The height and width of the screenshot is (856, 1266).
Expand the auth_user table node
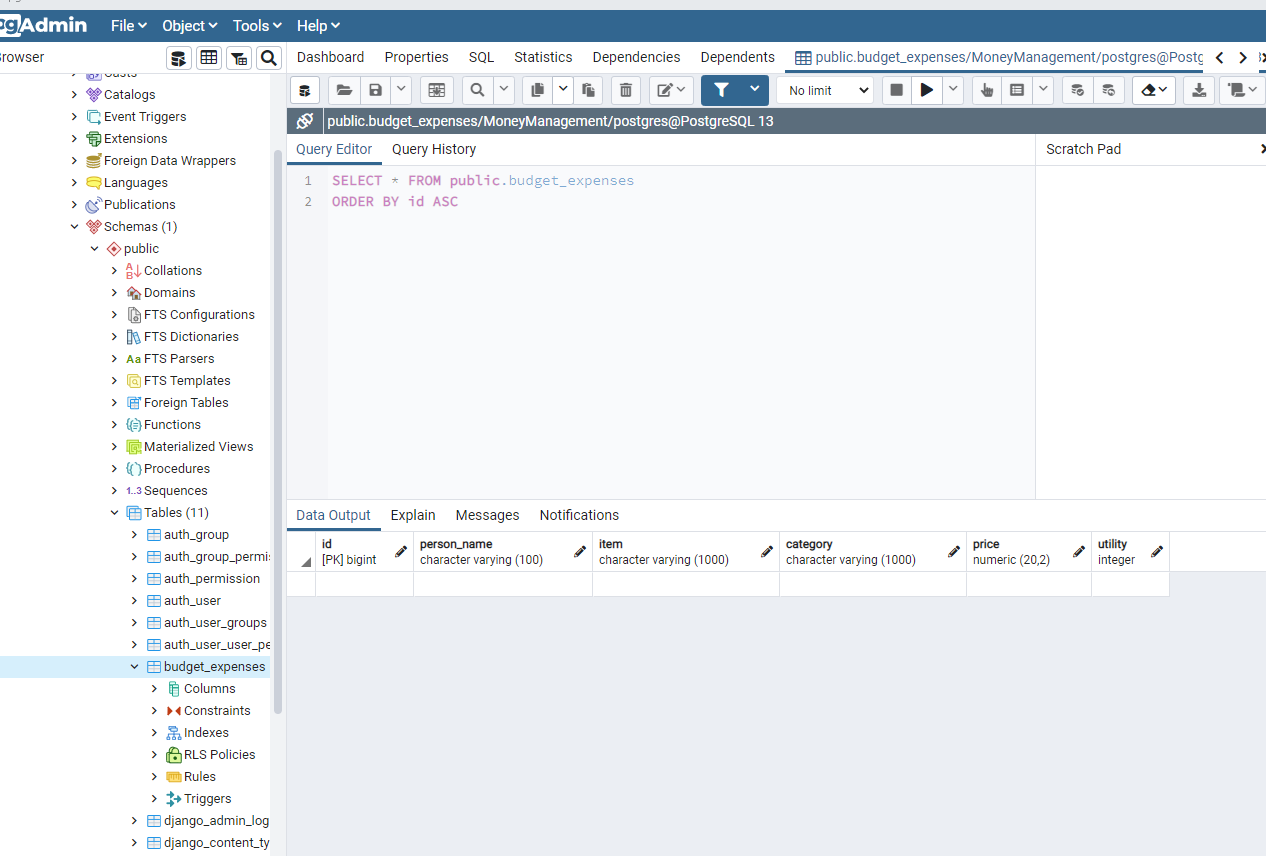(x=134, y=601)
